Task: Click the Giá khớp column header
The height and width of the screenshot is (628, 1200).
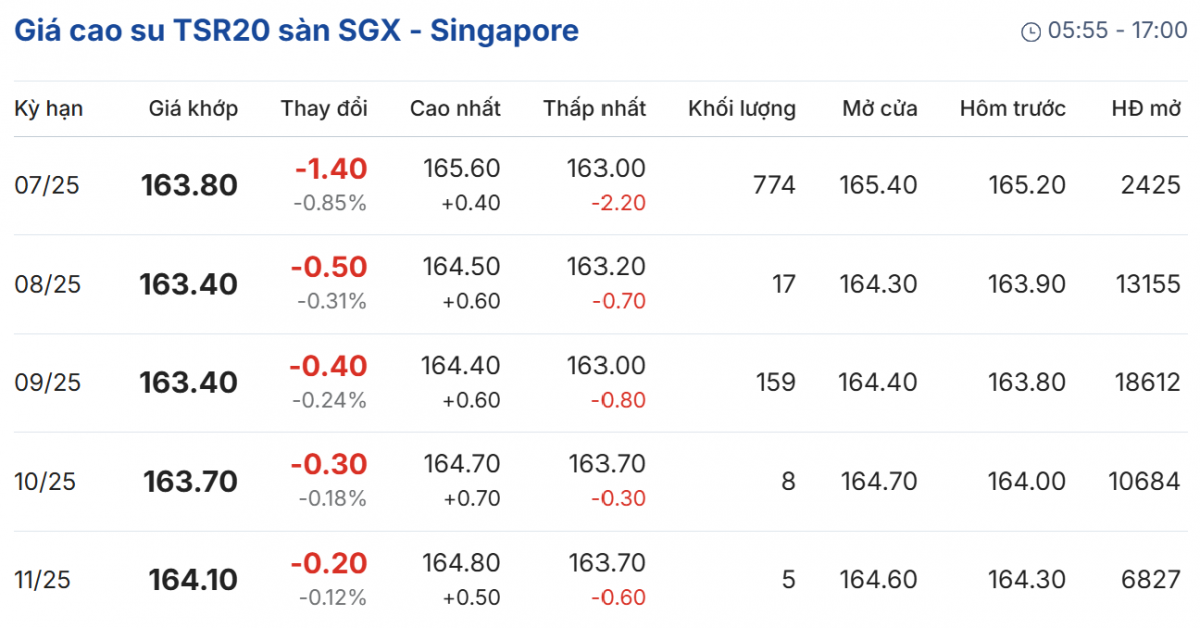Action: click(x=193, y=109)
